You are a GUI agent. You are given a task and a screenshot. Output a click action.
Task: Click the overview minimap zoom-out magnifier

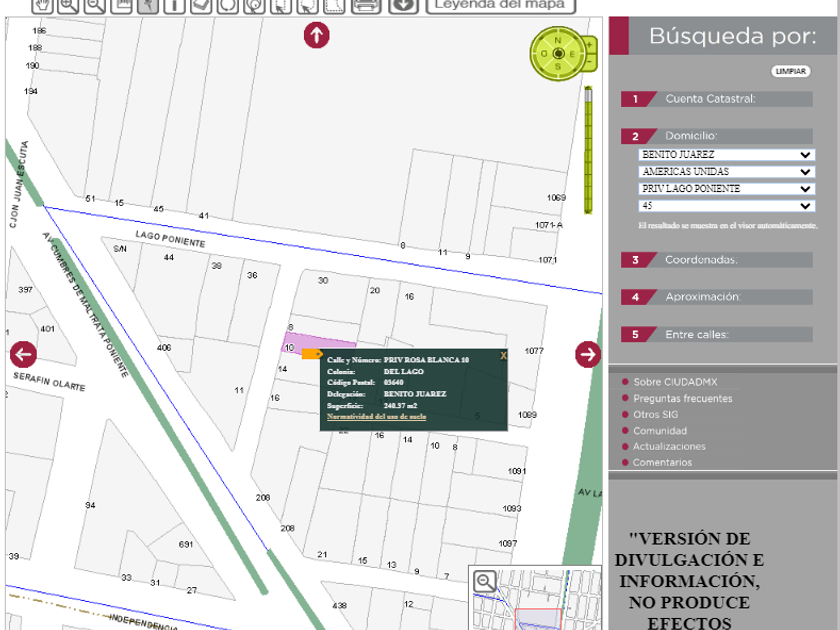(485, 581)
